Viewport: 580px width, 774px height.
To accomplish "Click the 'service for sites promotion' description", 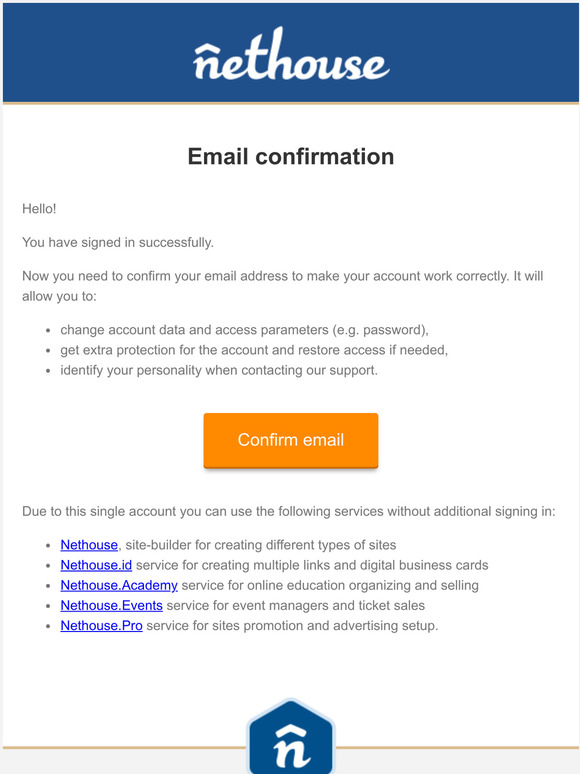I will (292, 626).
